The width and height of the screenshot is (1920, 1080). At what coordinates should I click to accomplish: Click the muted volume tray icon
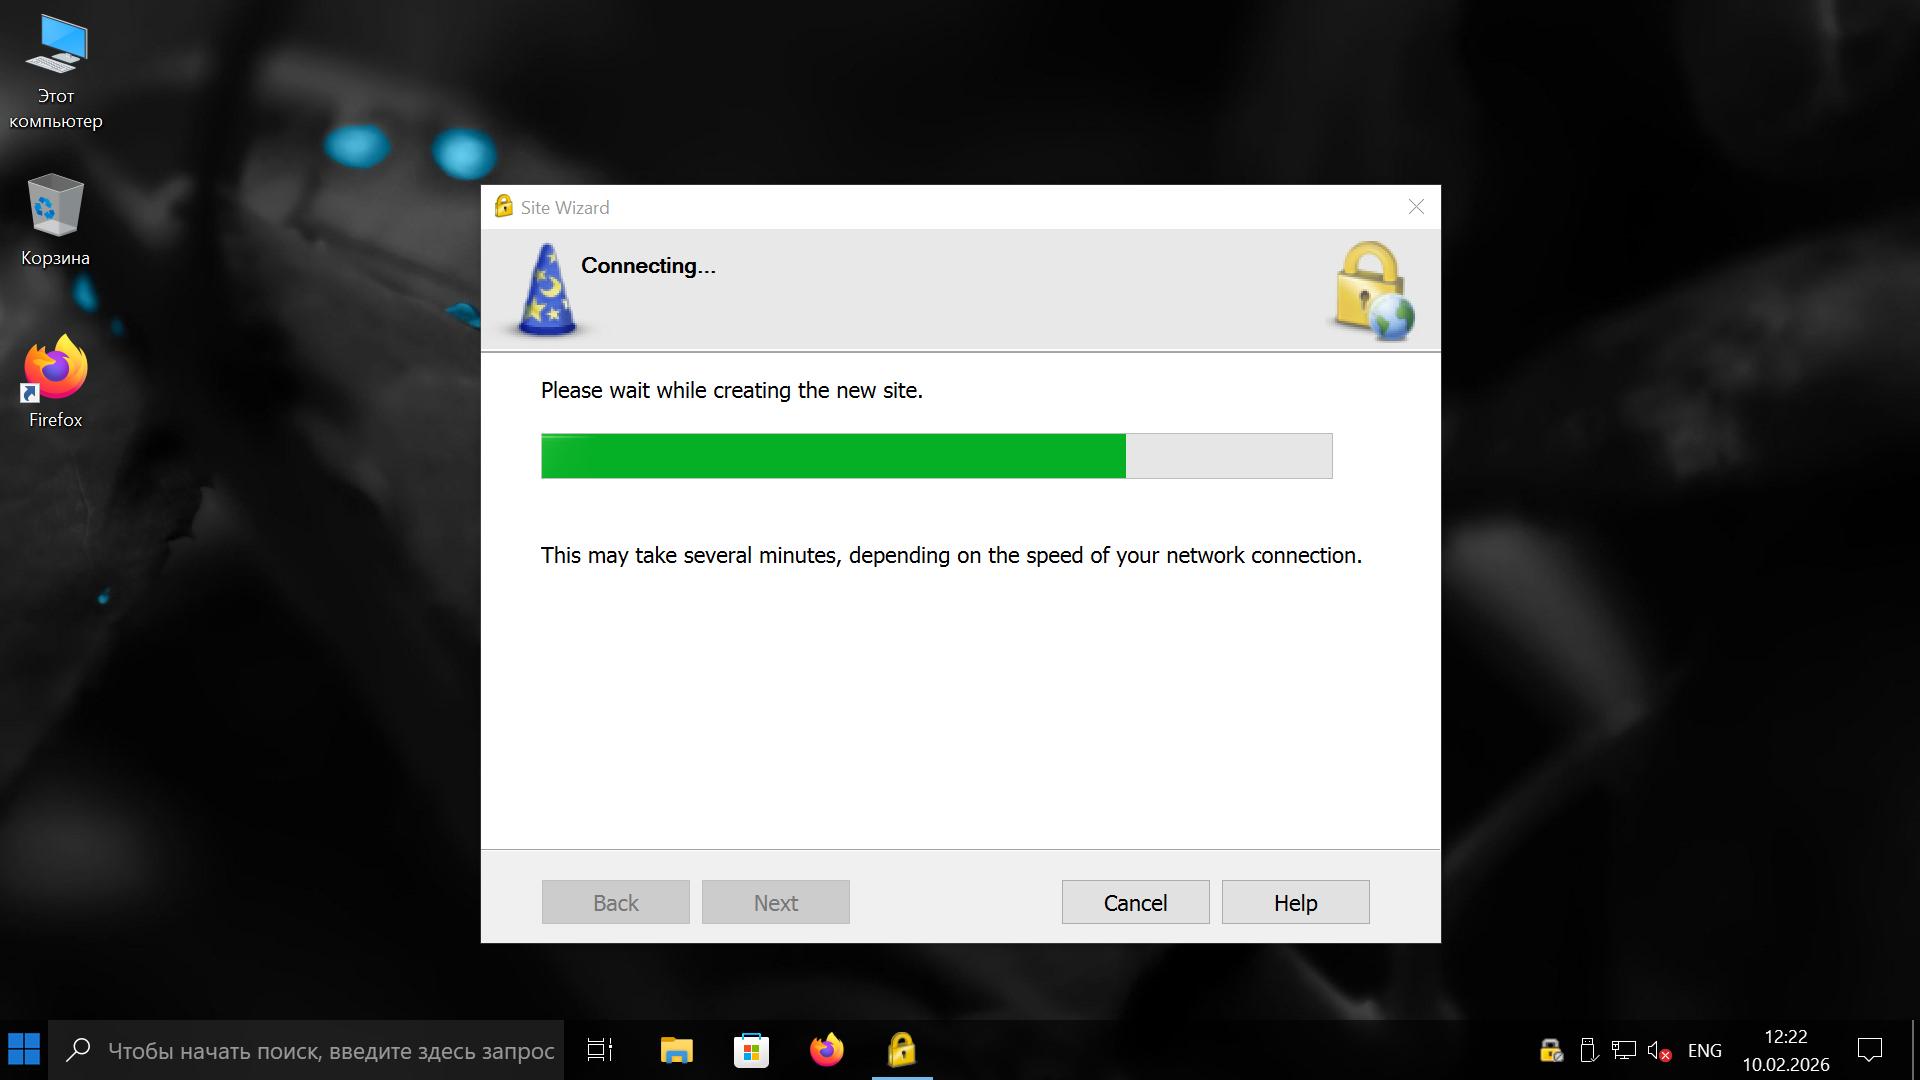point(1659,1051)
